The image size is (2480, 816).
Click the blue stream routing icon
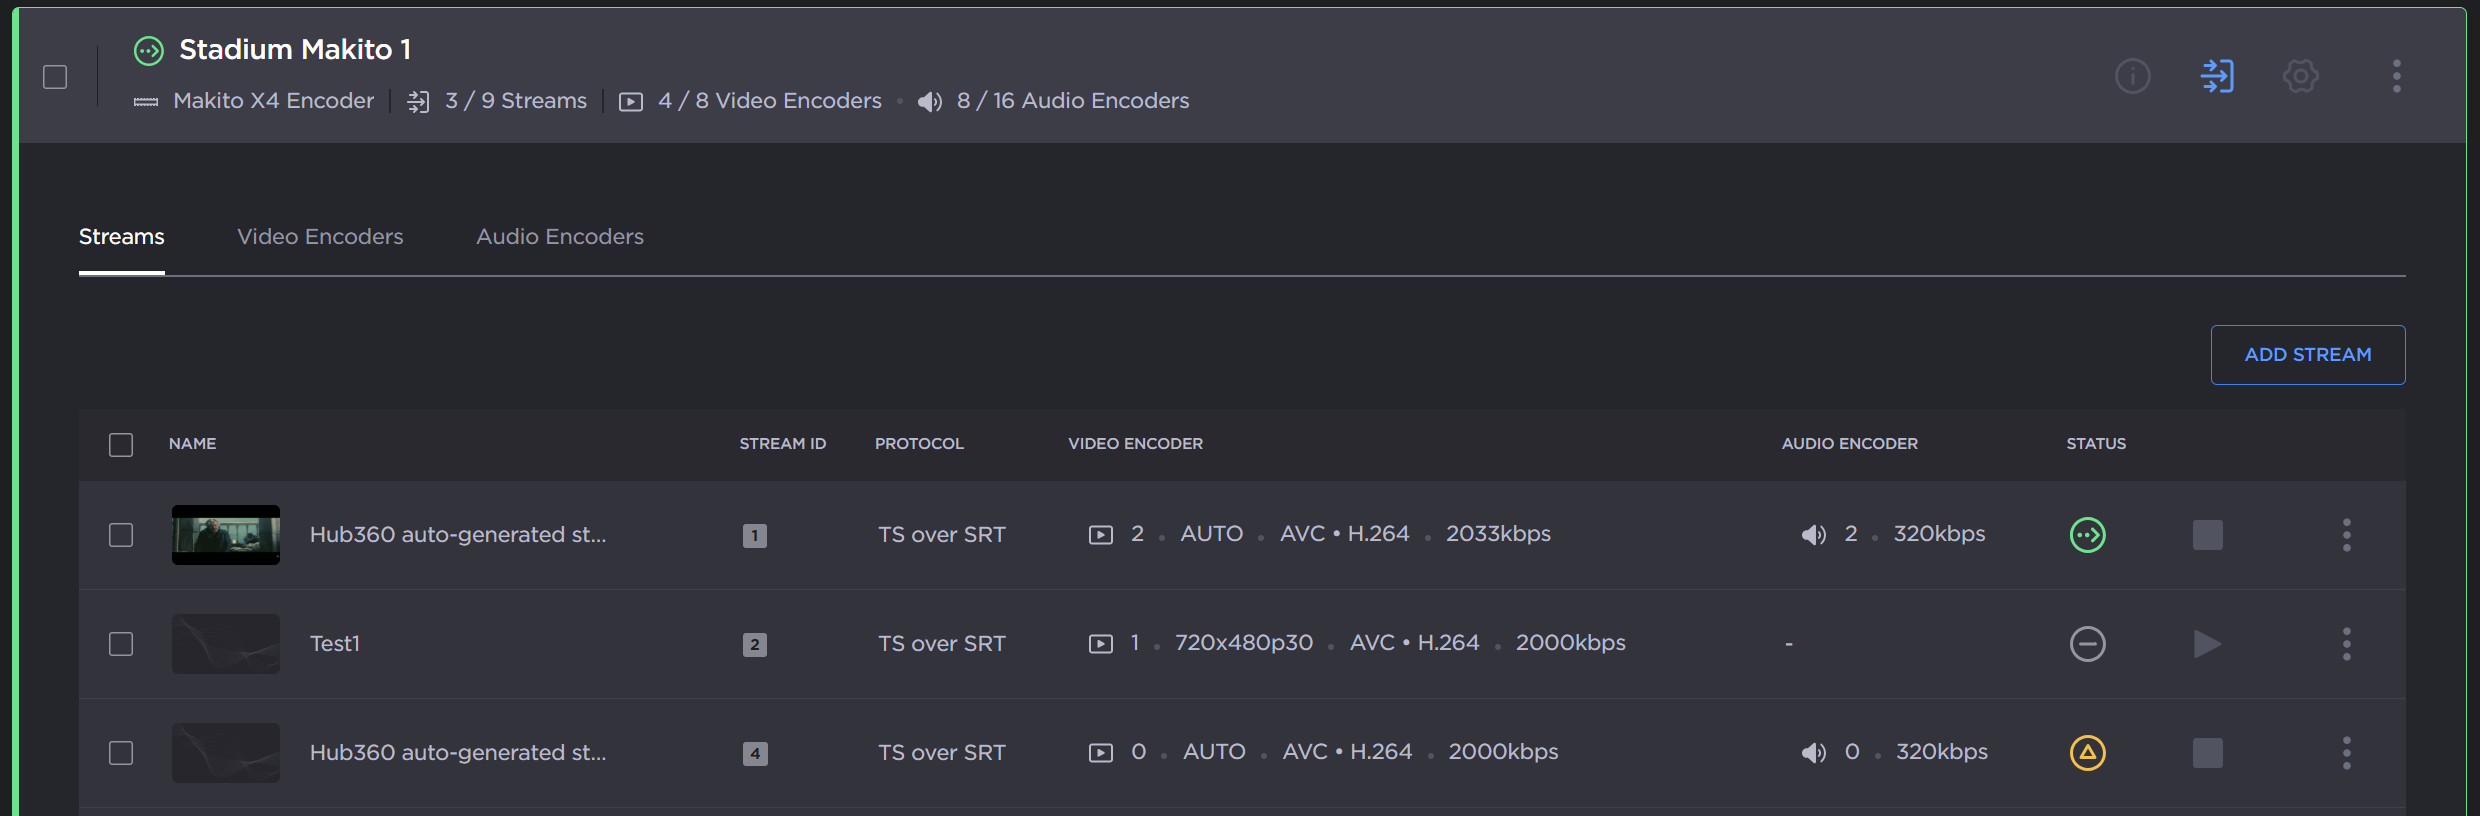2217,76
